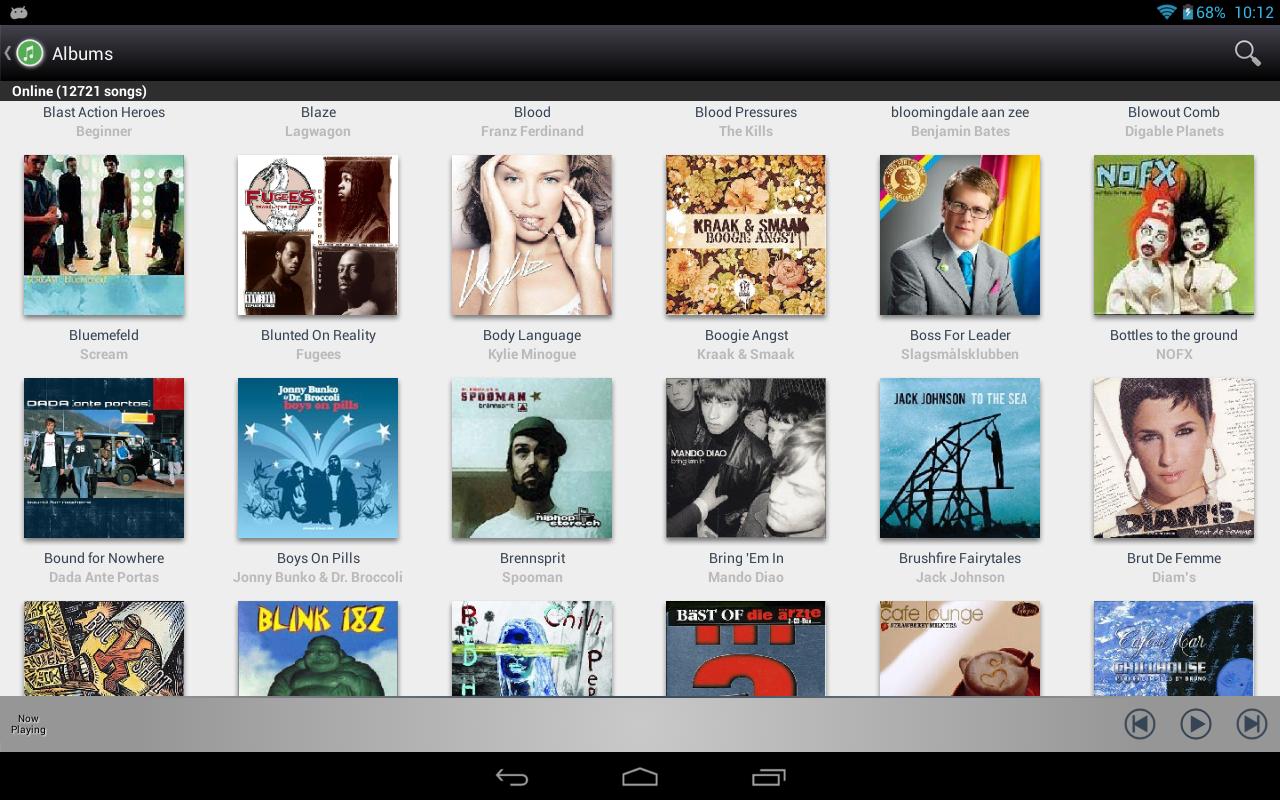Viewport: 1280px width, 800px height.
Task: Open Diam's Brut De Femme cover
Action: pyautogui.click(x=1174, y=458)
